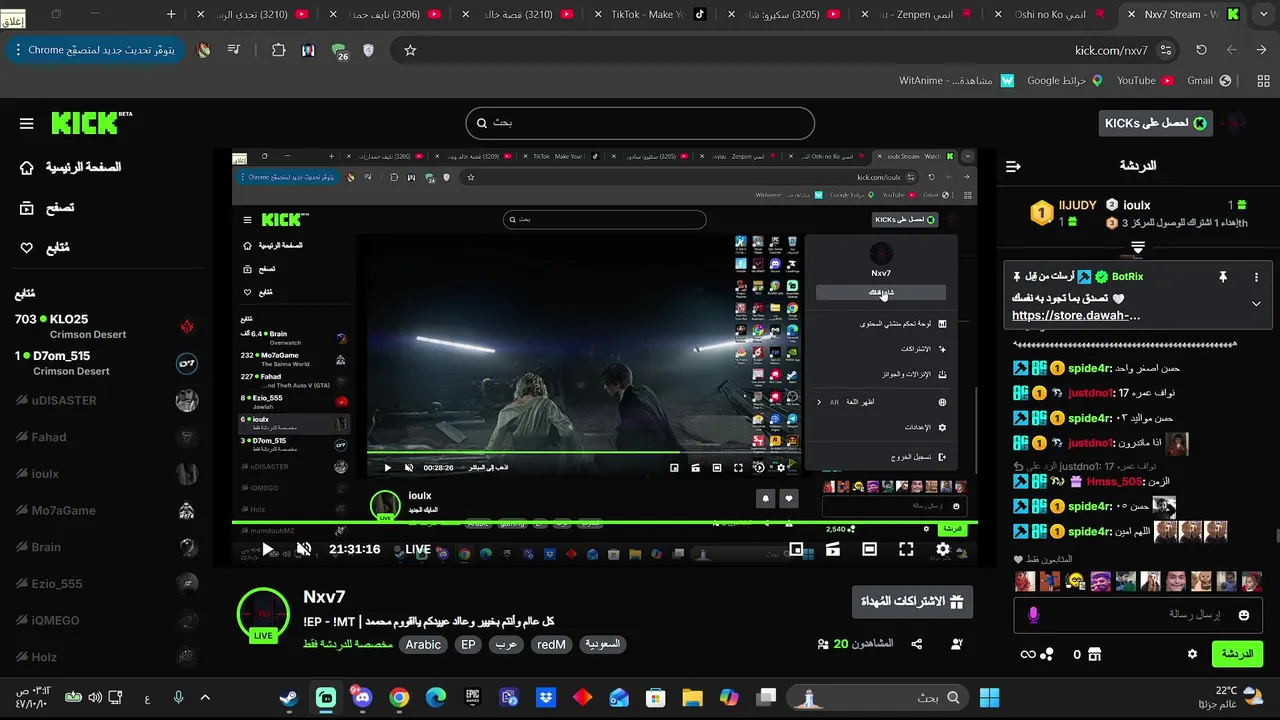
Task: Open uDISASTER channel in sidebar
Action: pyautogui.click(x=106, y=401)
